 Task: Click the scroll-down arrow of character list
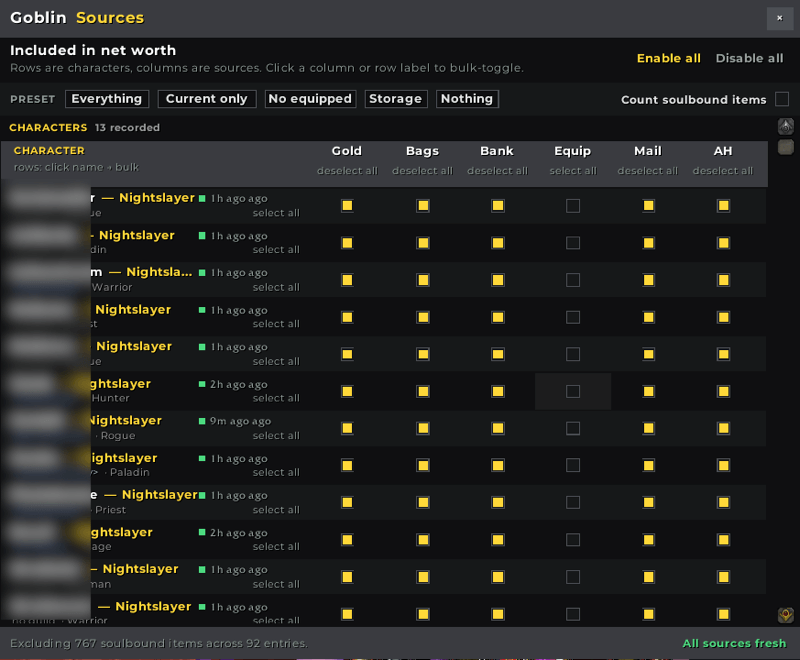pos(785,615)
